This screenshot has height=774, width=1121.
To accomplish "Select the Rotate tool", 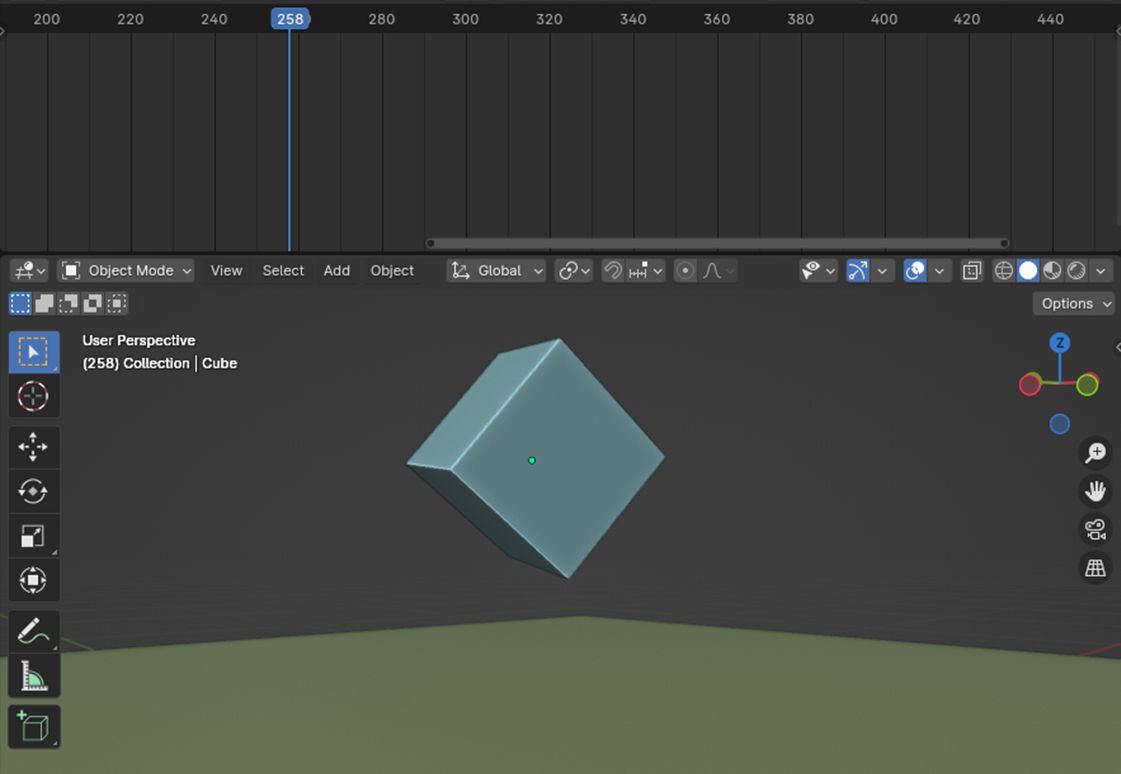I will (x=33, y=491).
